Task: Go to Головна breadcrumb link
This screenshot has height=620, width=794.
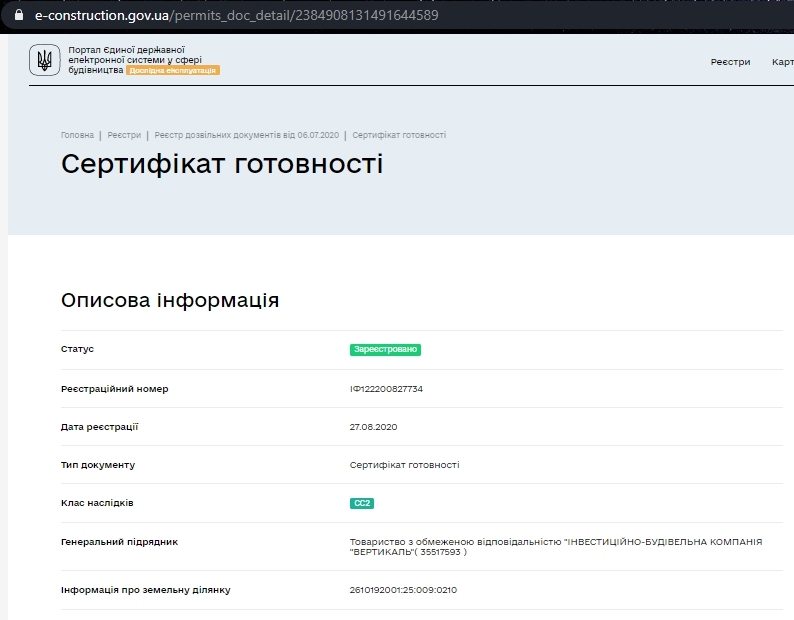Action: click(77, 135)
